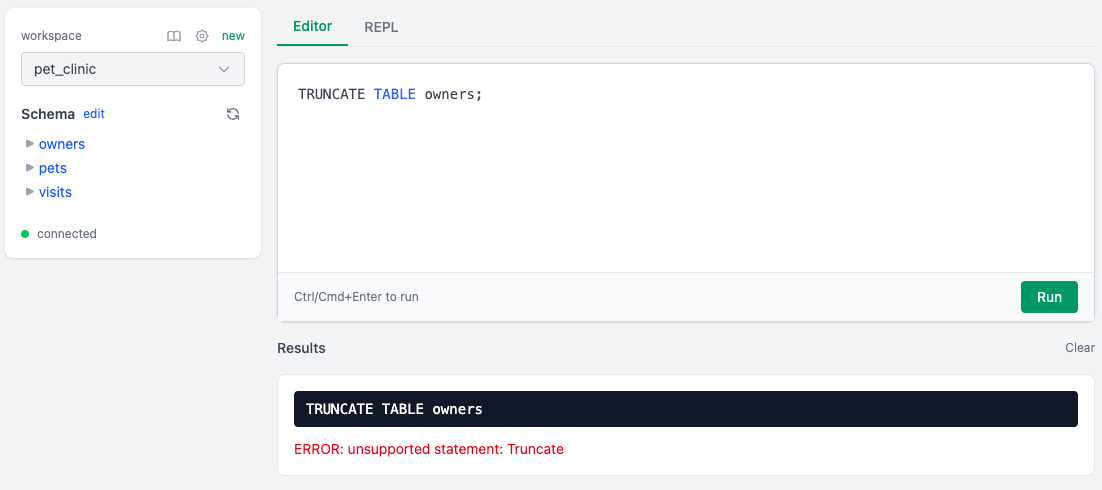Select the visits table name
The width and height of the screenshot is (1102, 490).
tap(55, 192)
